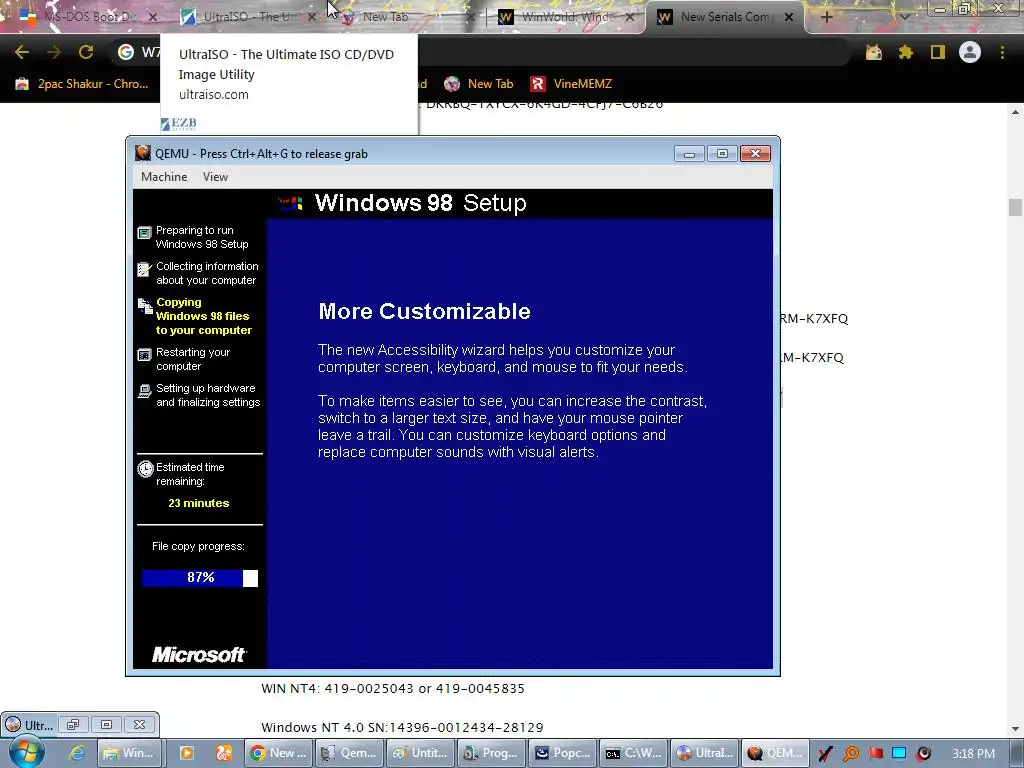The height and width of the screenshot is (768, 1024).
Task: Click the 23 minutes remaining text
Action: tap(199, 503)
